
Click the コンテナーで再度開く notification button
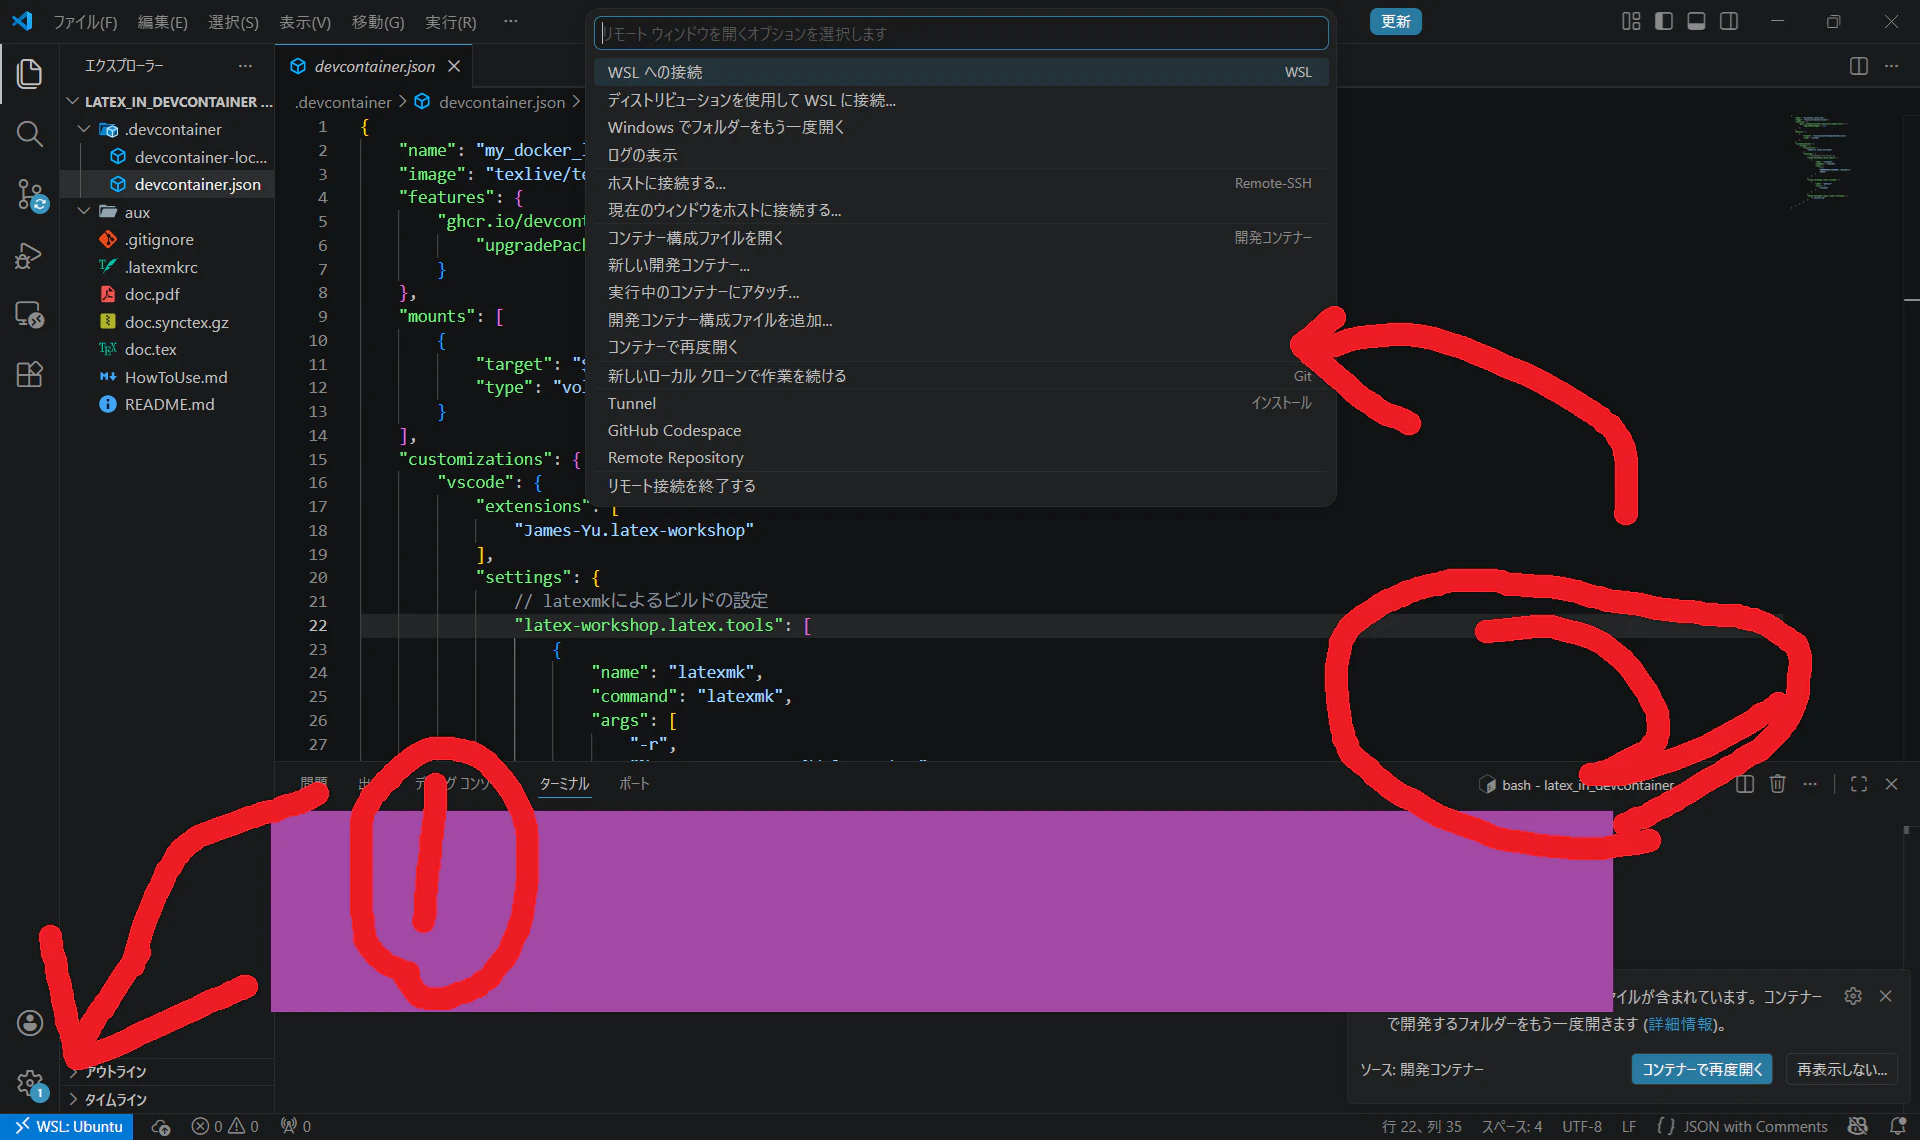click(1702, 1070)
